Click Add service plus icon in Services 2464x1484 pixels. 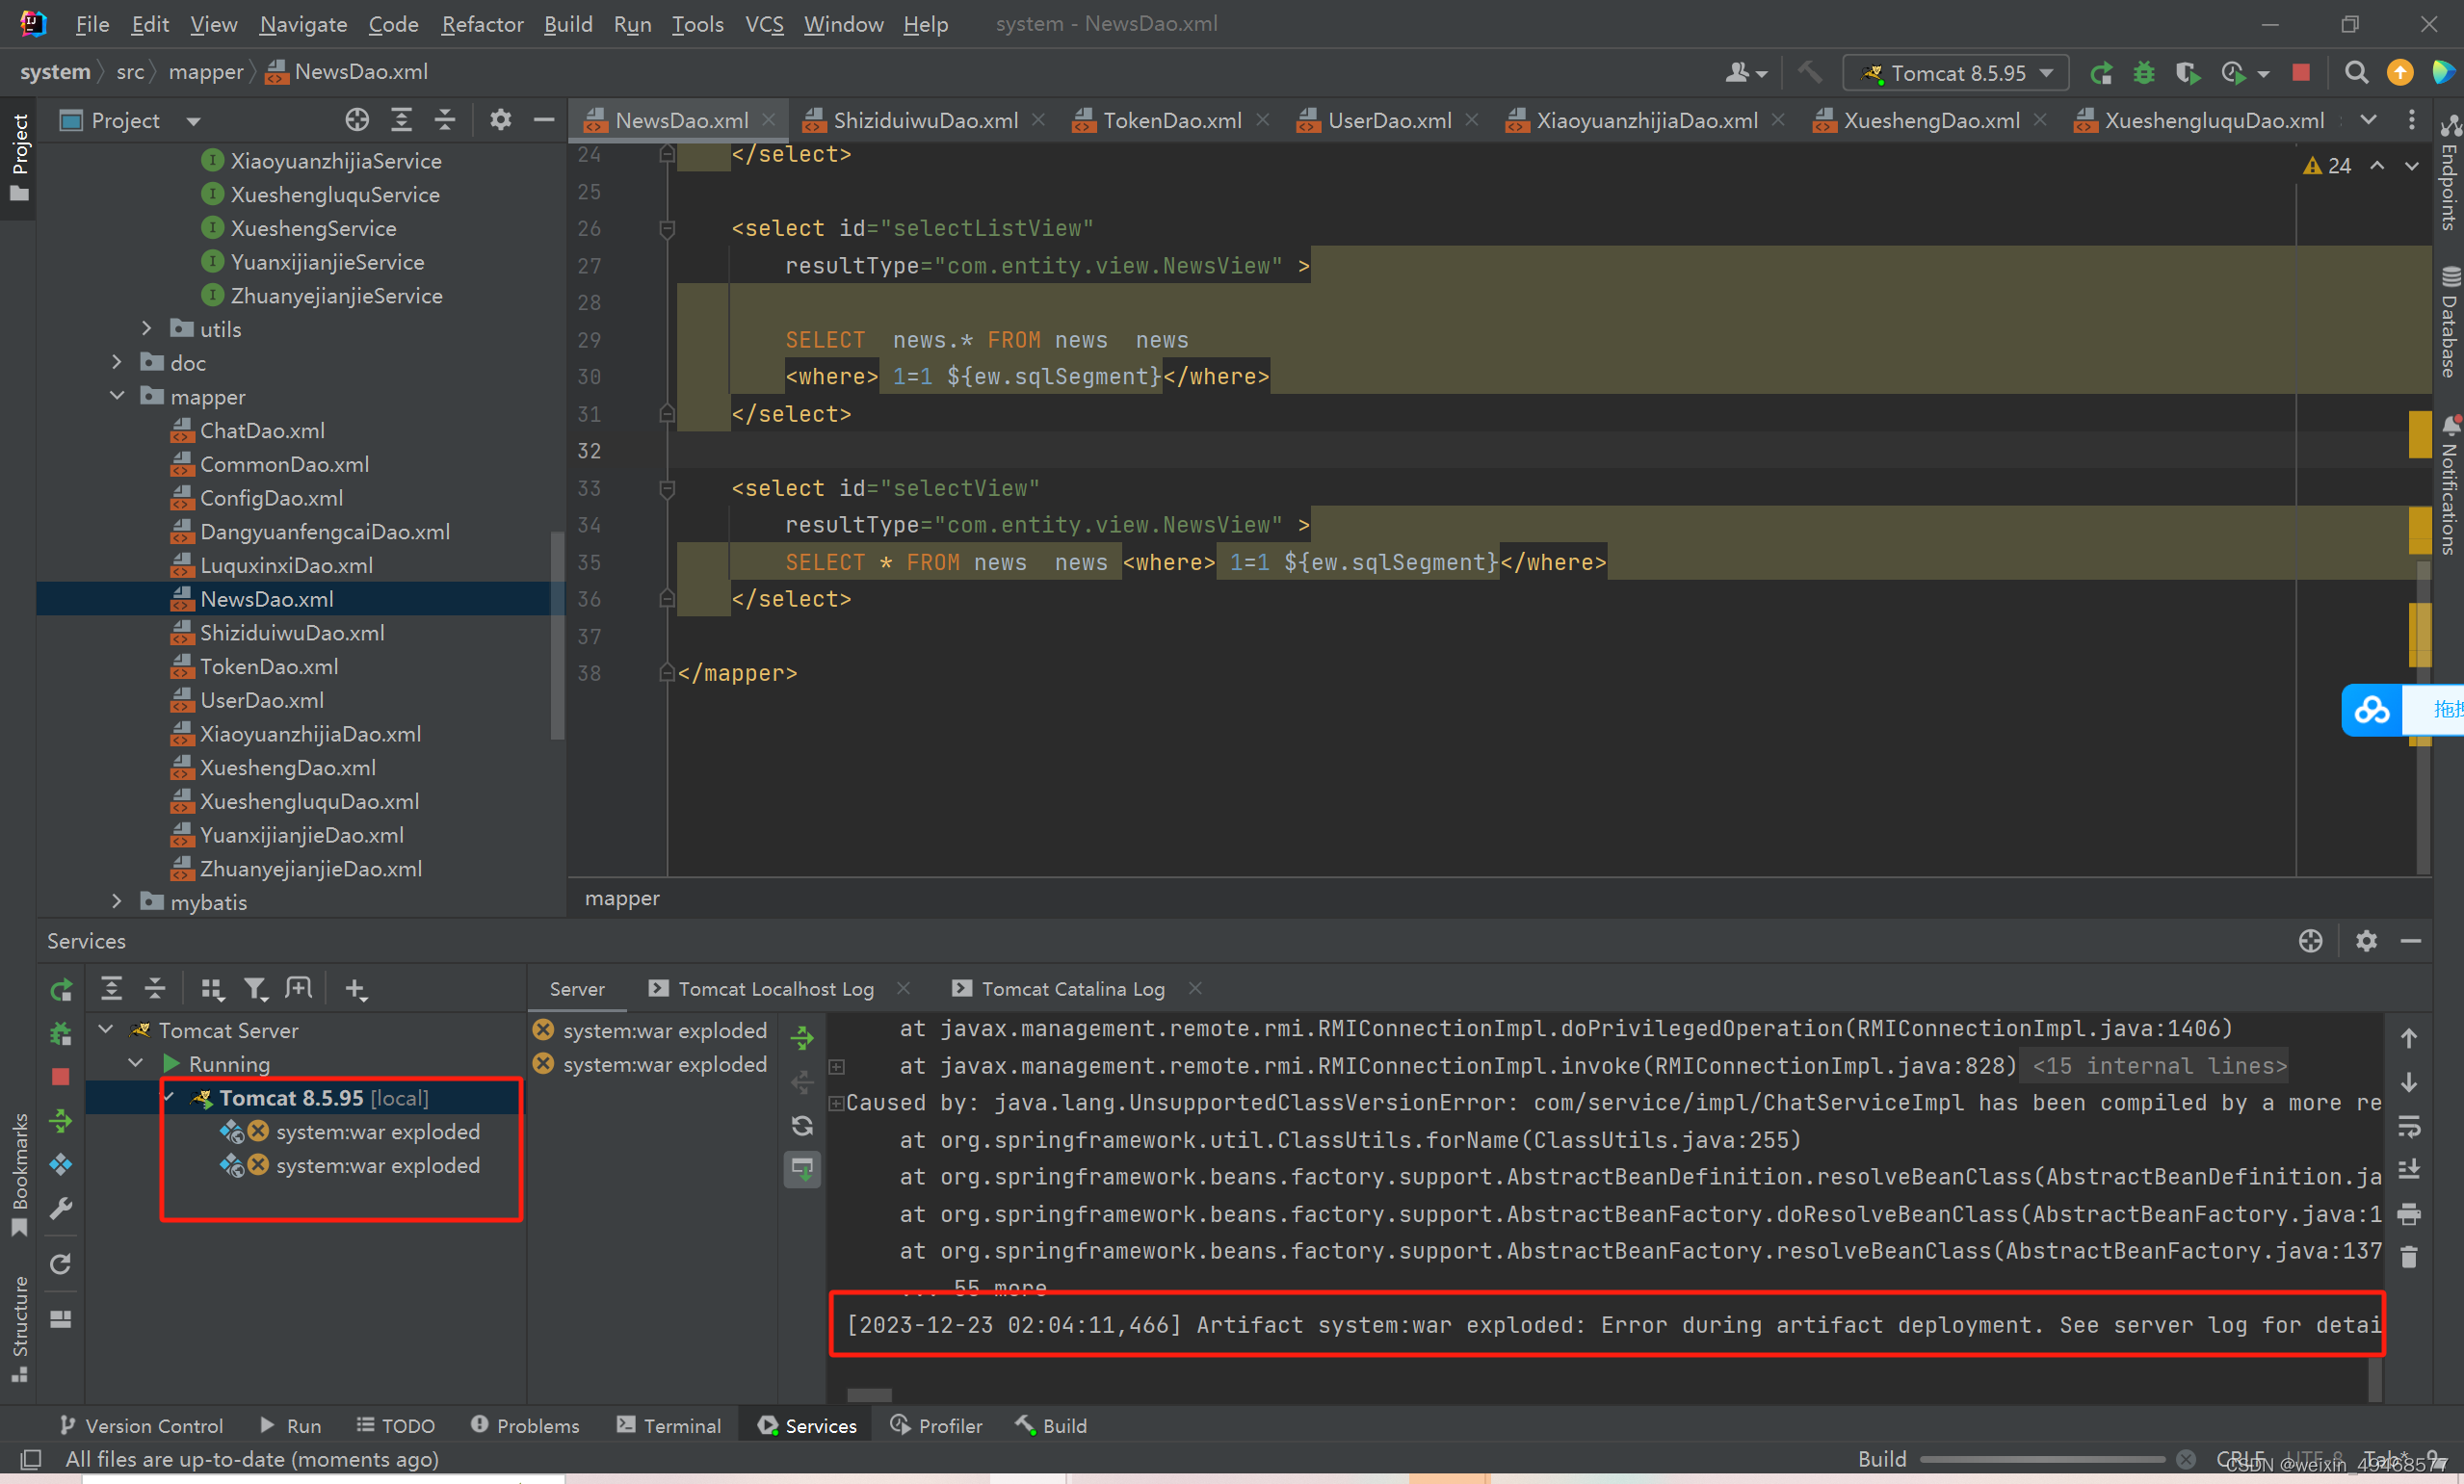point(355,989)
